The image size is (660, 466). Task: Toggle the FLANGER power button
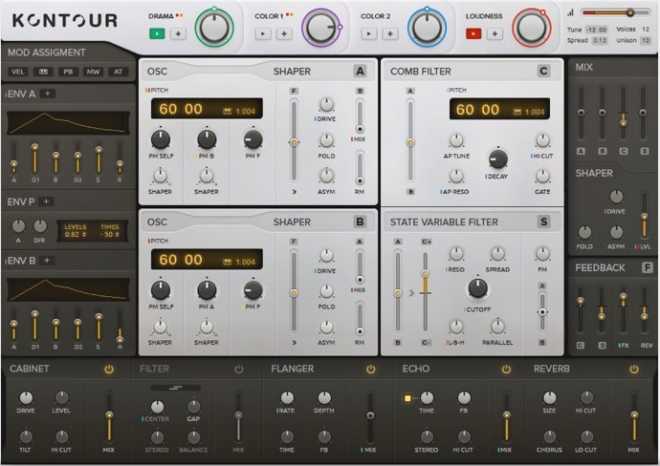[370, 369]
